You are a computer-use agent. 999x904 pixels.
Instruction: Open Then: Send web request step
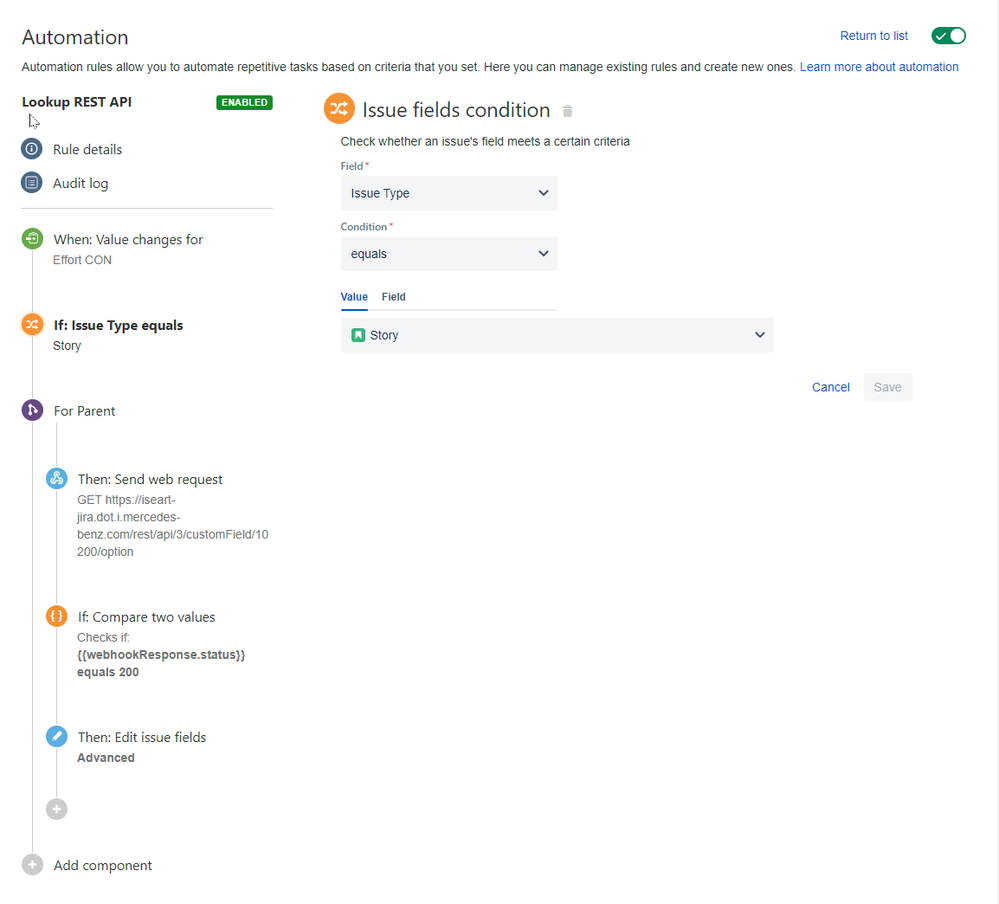pyautogui.click(x=150, y=479)
